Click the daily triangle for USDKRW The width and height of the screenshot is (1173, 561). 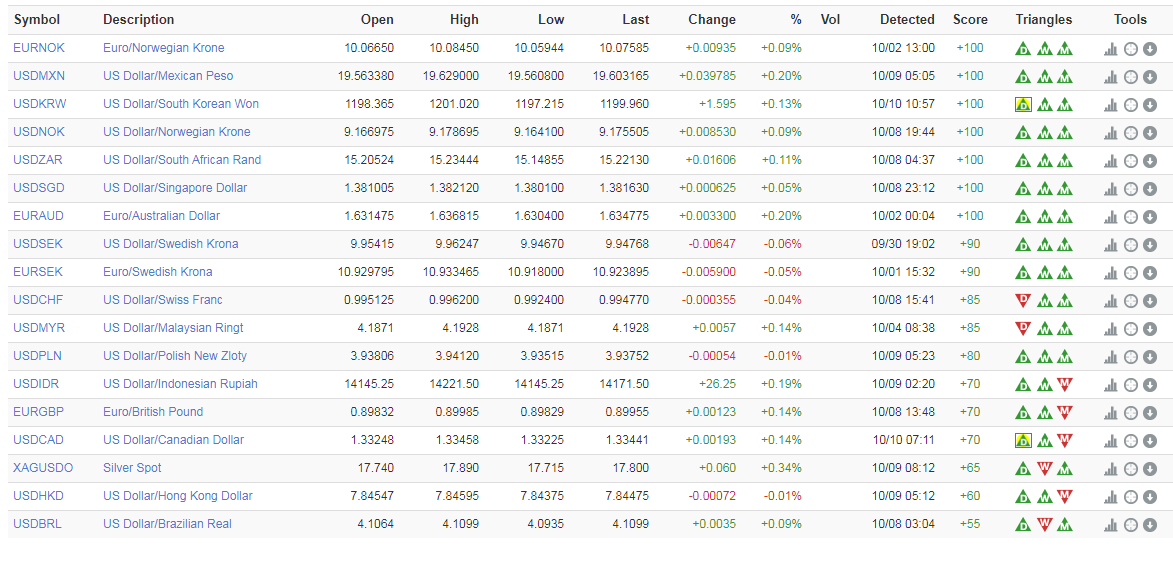click(x=1023, y=104)
